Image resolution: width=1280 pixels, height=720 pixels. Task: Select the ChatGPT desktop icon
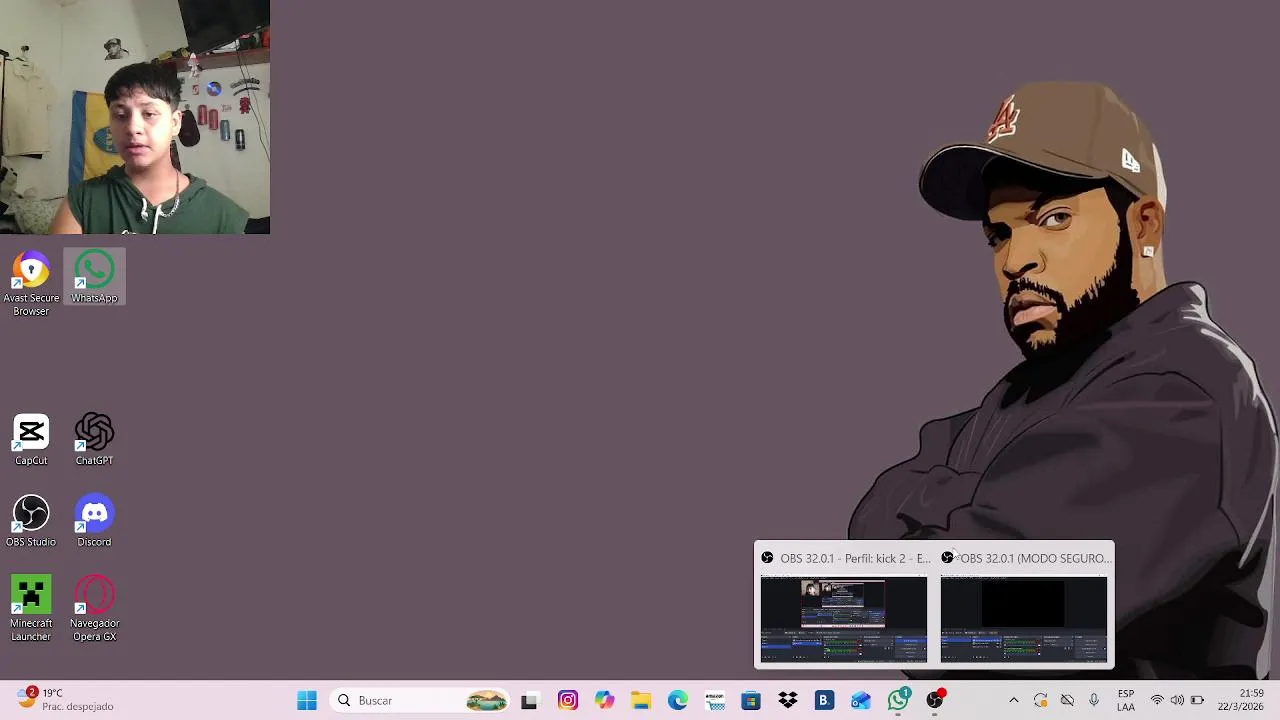click(x=94, y=440)
